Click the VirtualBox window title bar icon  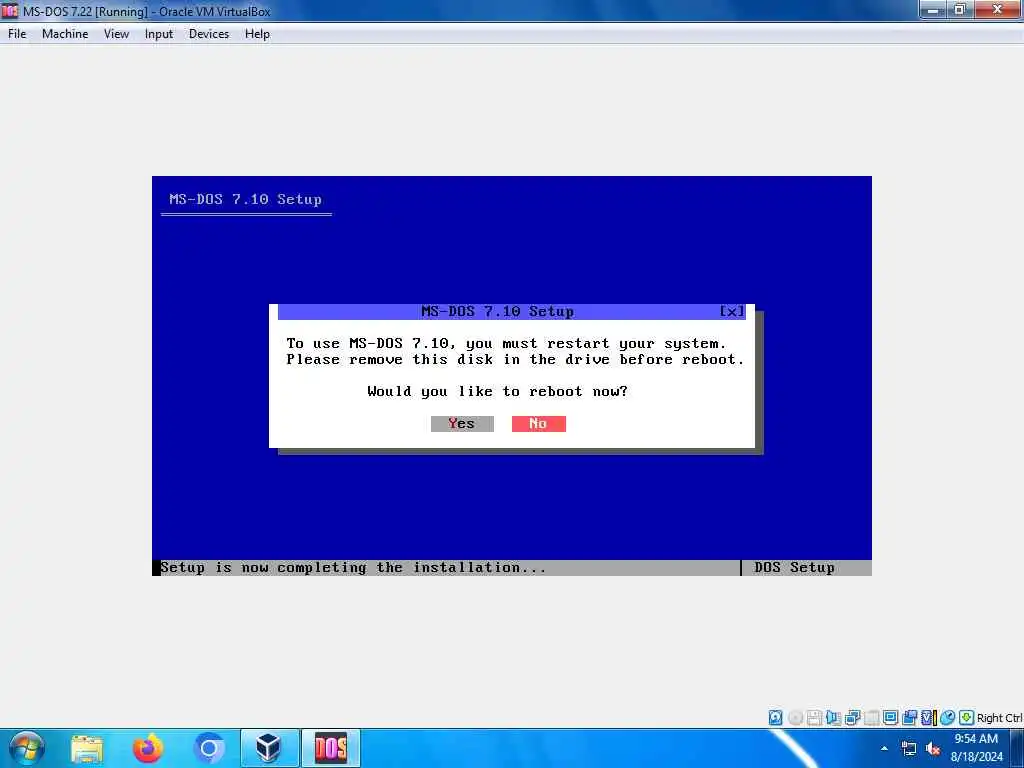[10, 10]
